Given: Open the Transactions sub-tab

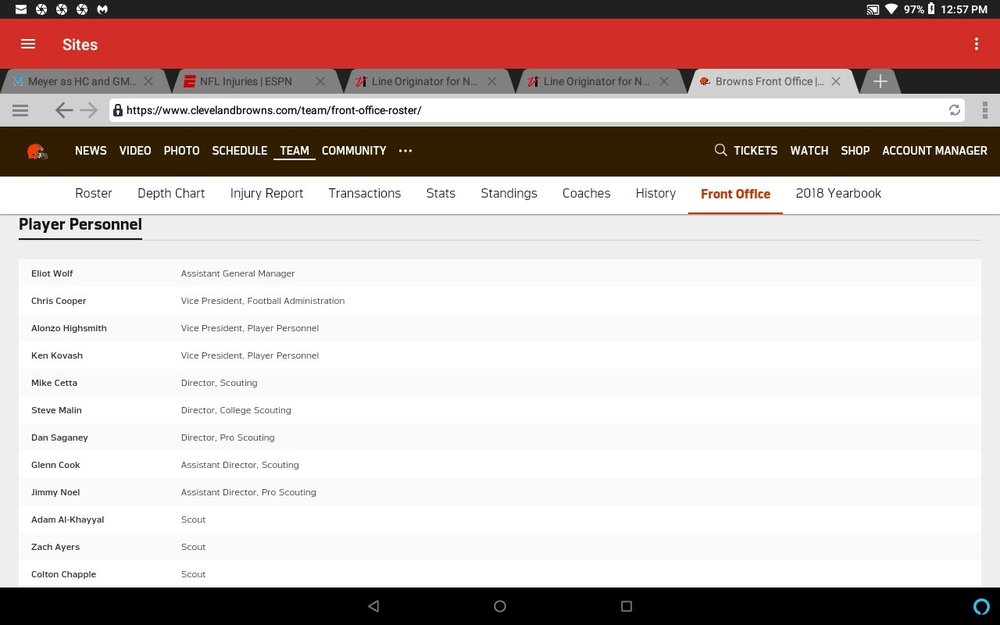Looking at the screenshot, I should [365, 193].
